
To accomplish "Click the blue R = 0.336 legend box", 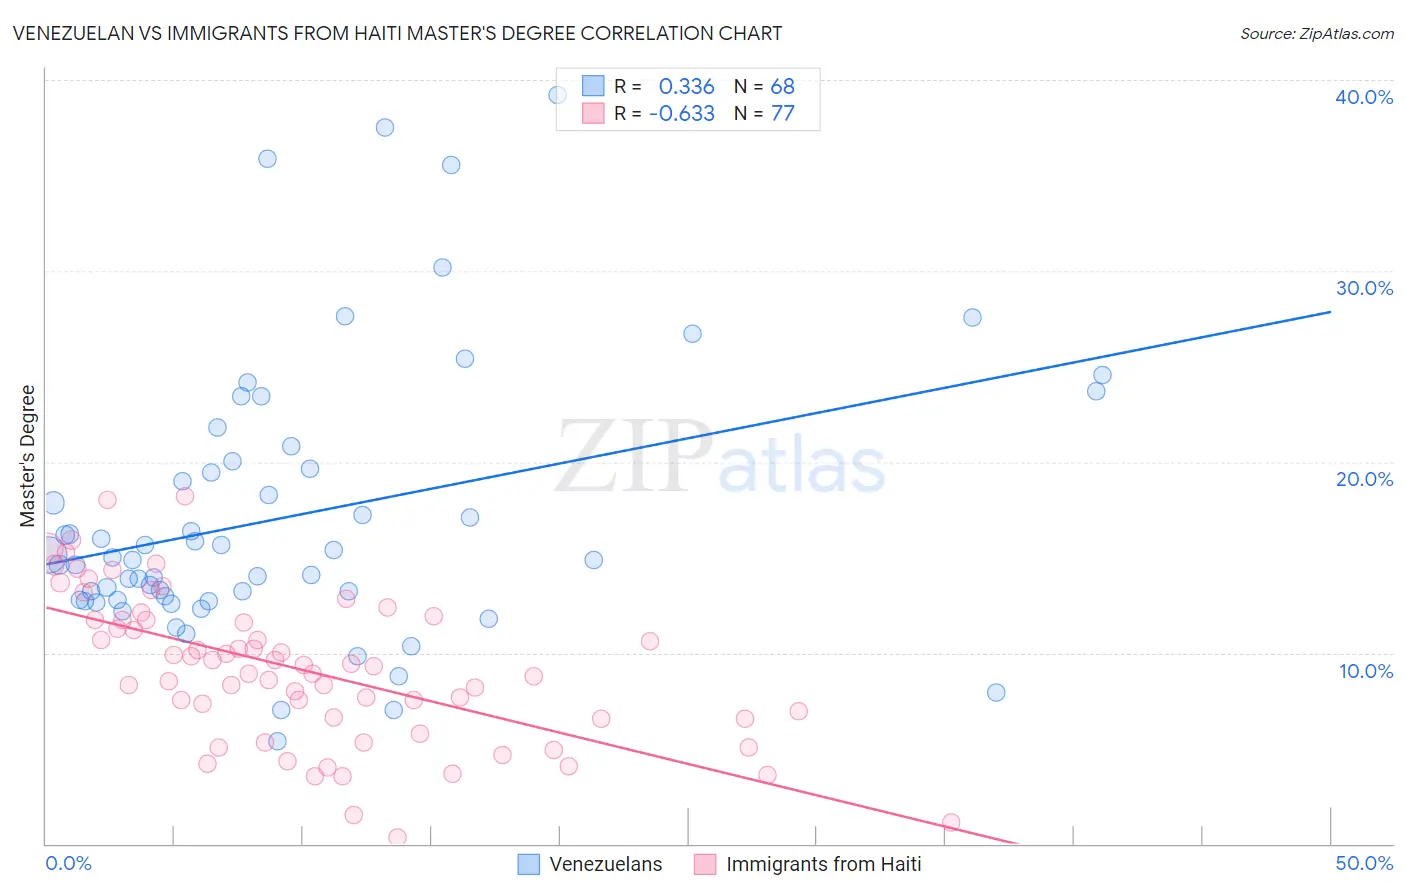I will (593, 86).
